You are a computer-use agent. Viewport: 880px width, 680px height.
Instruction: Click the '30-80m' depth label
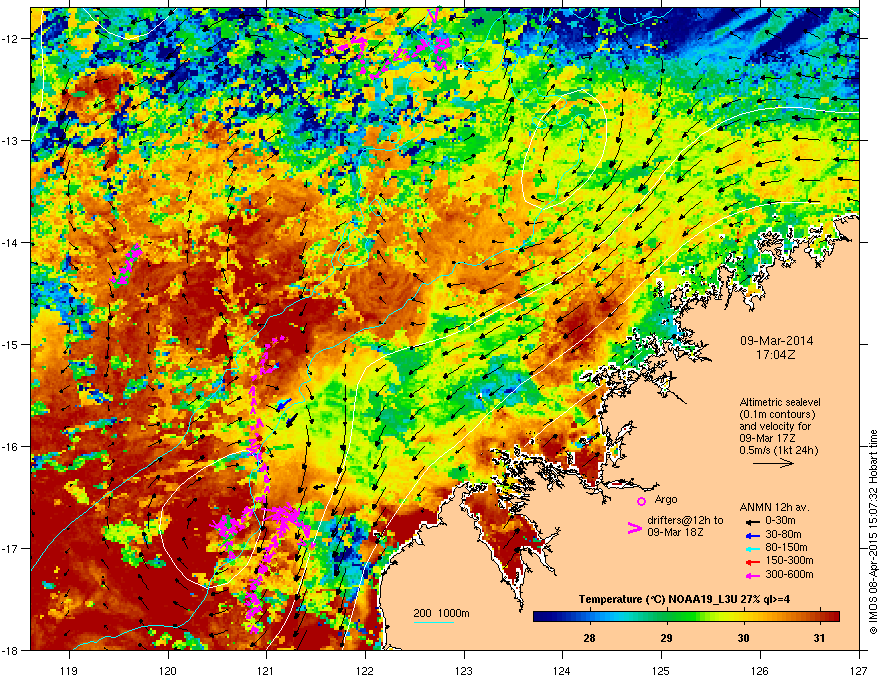point(783,534)
